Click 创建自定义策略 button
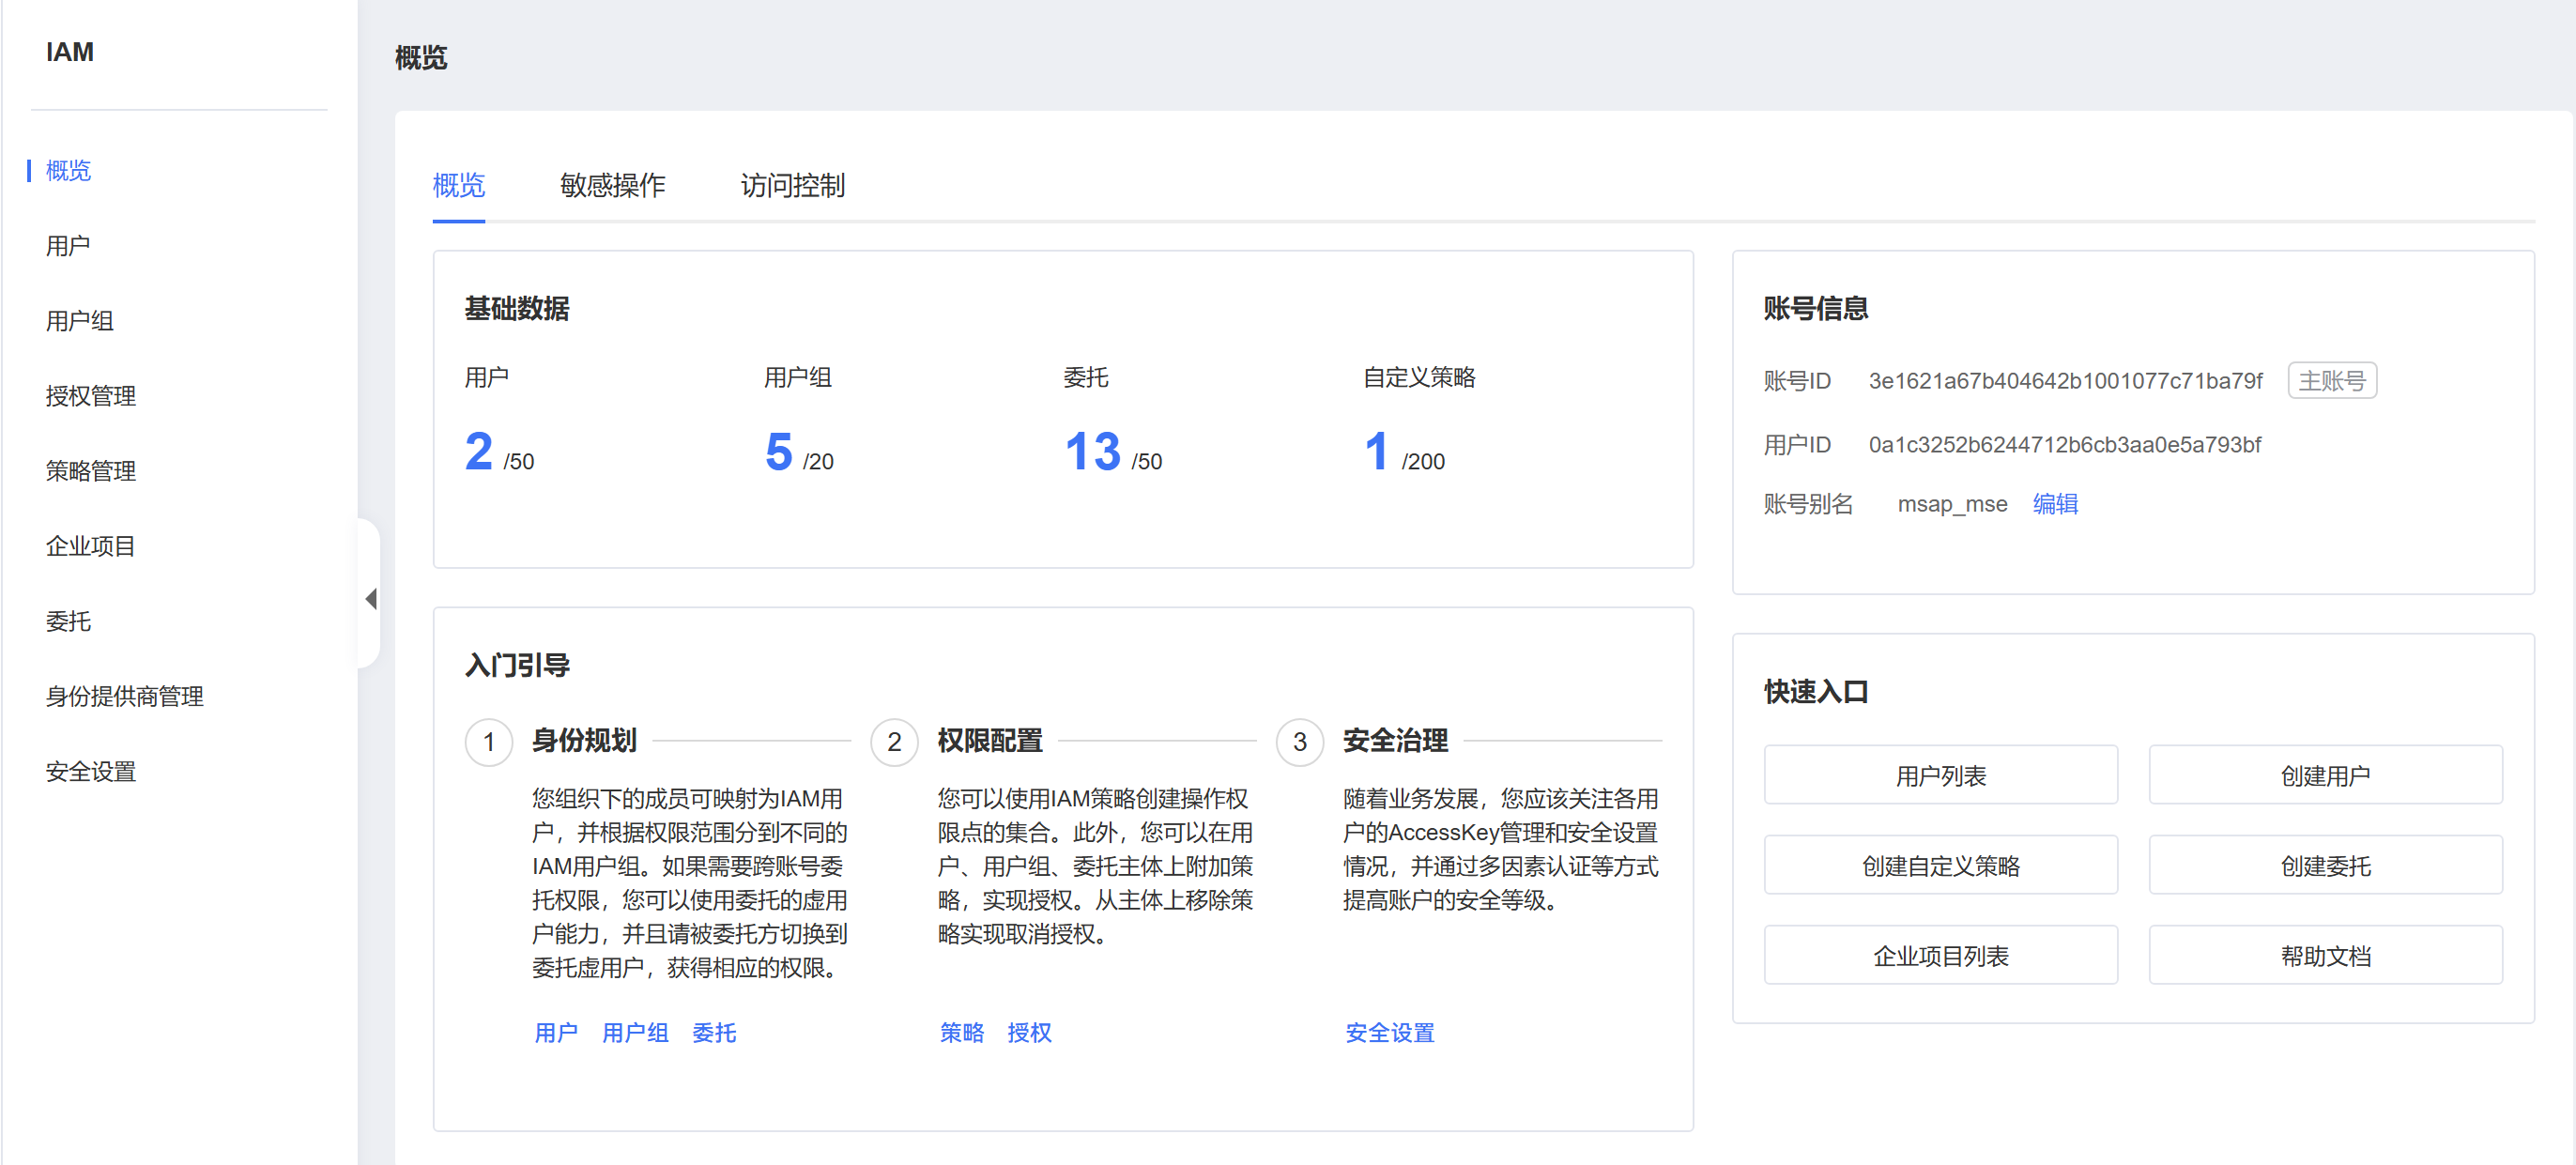 [1941, 865]
